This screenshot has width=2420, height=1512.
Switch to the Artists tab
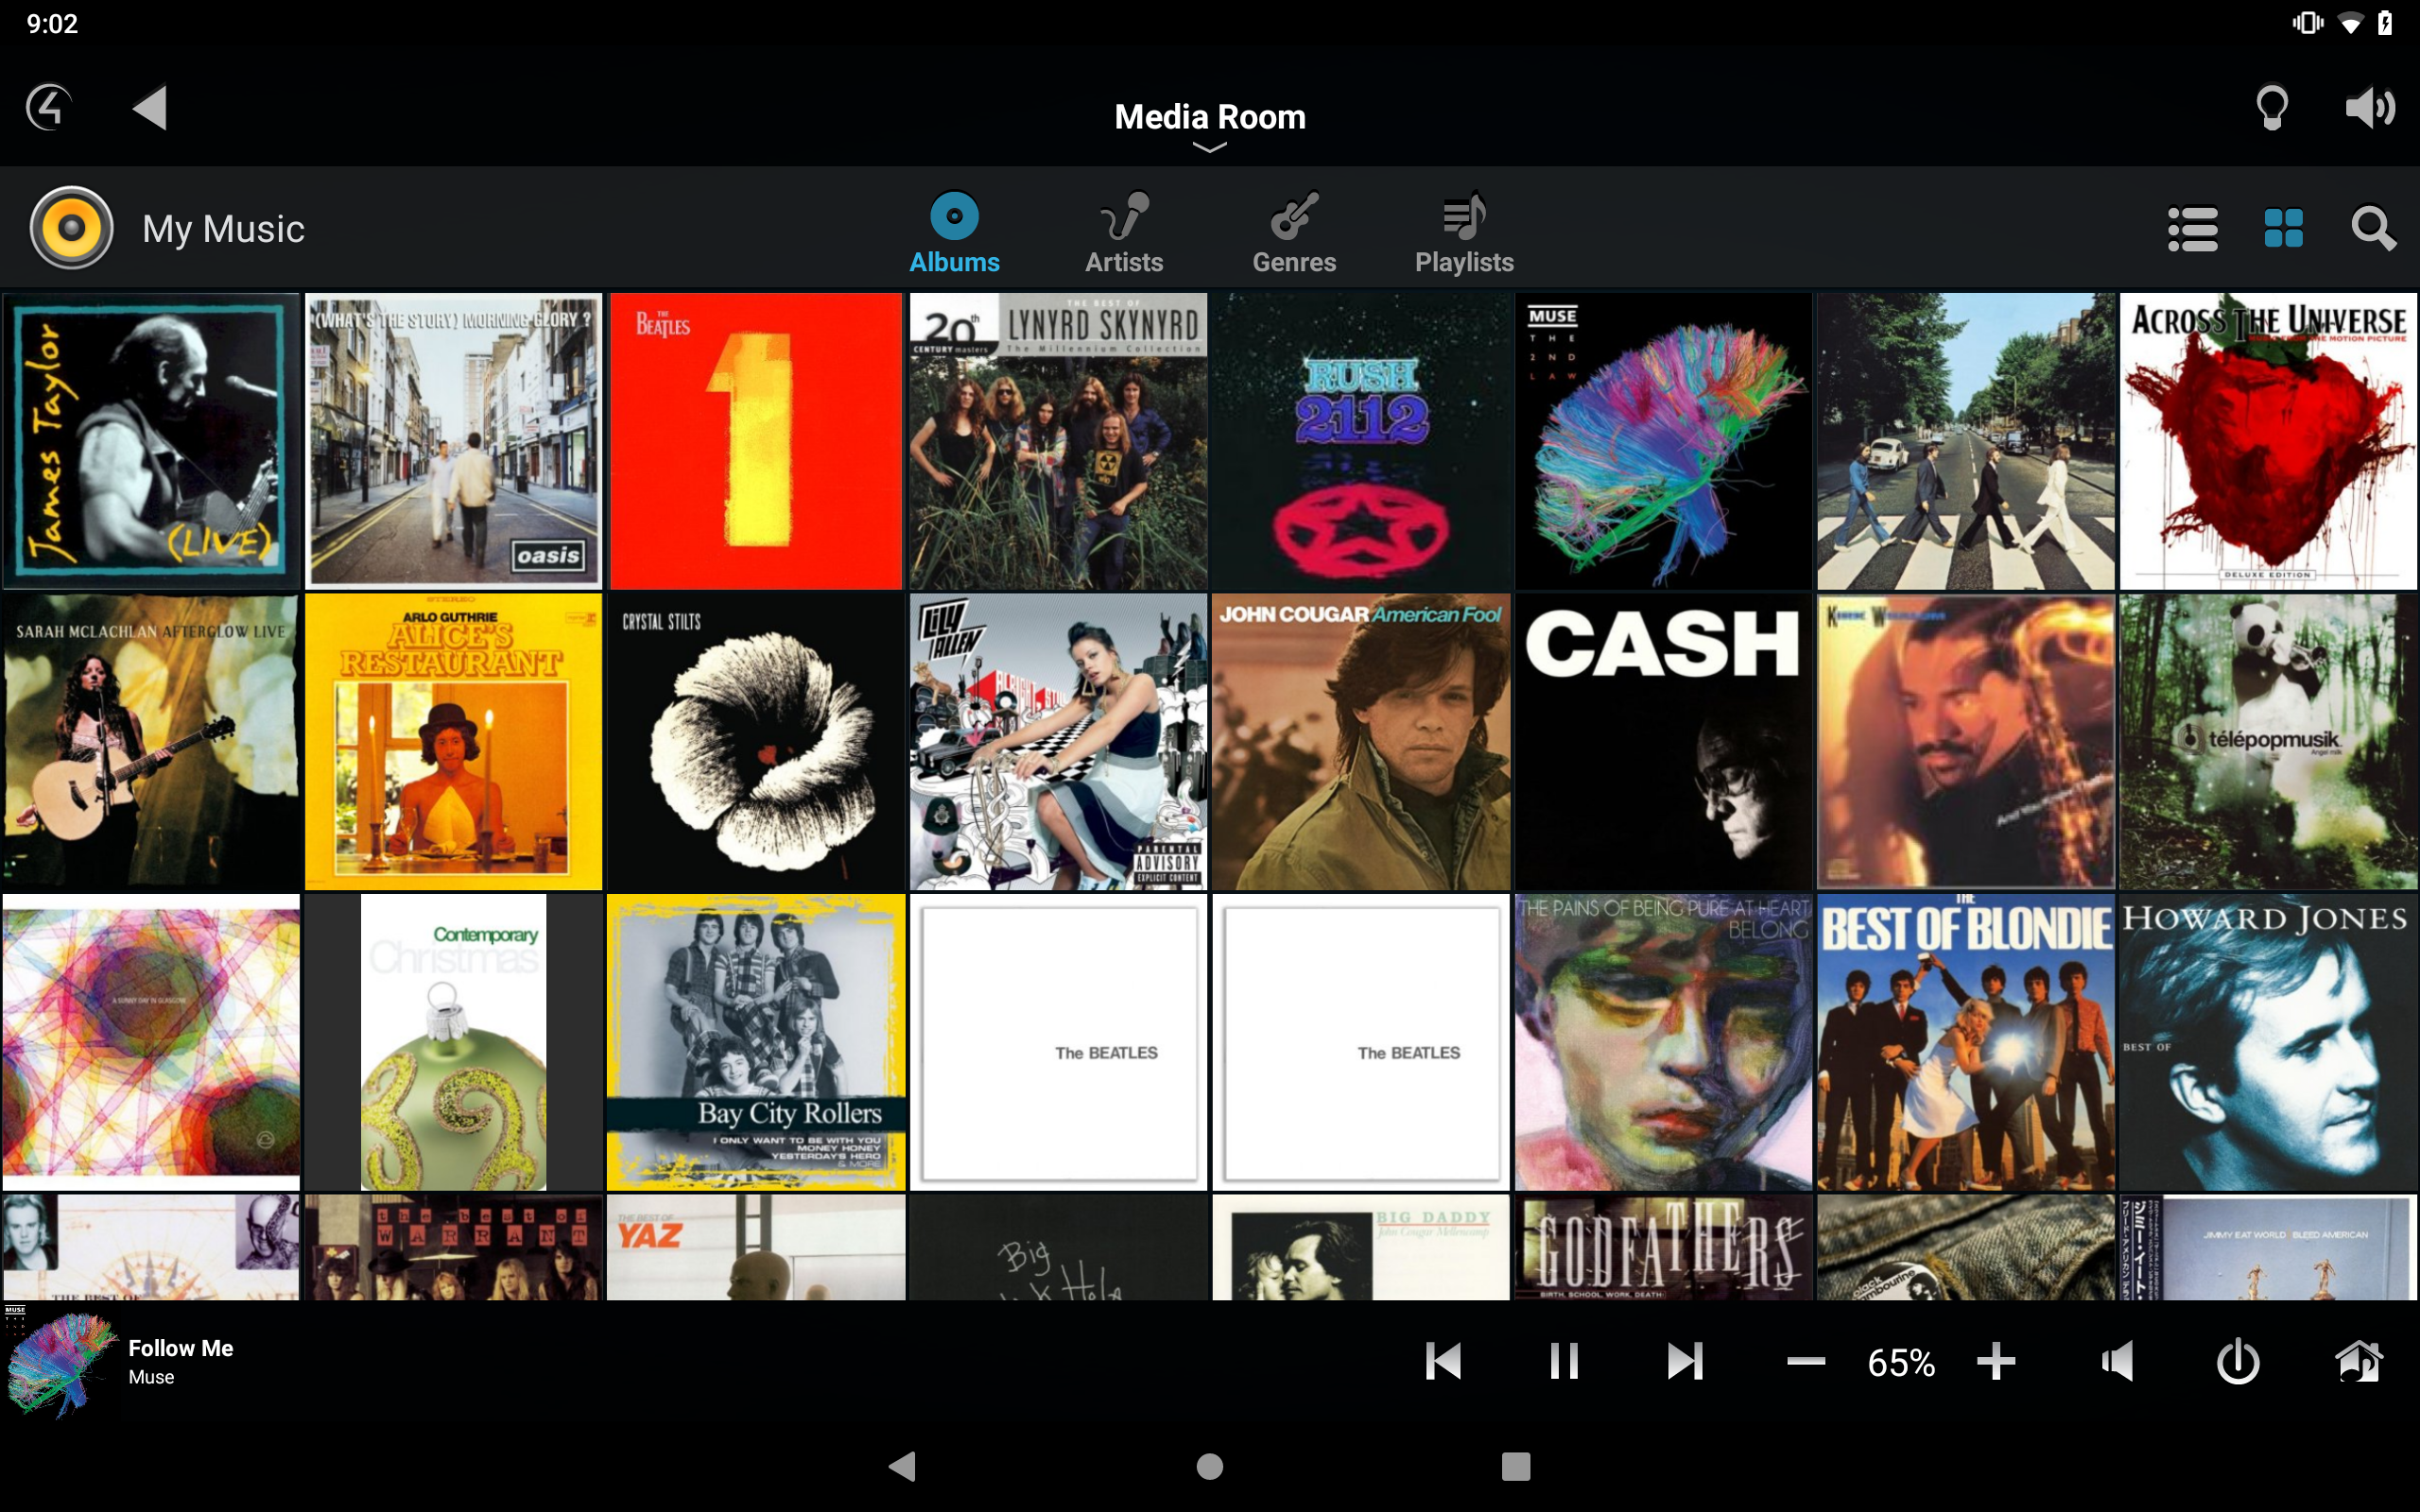(x=1124, y=234)
